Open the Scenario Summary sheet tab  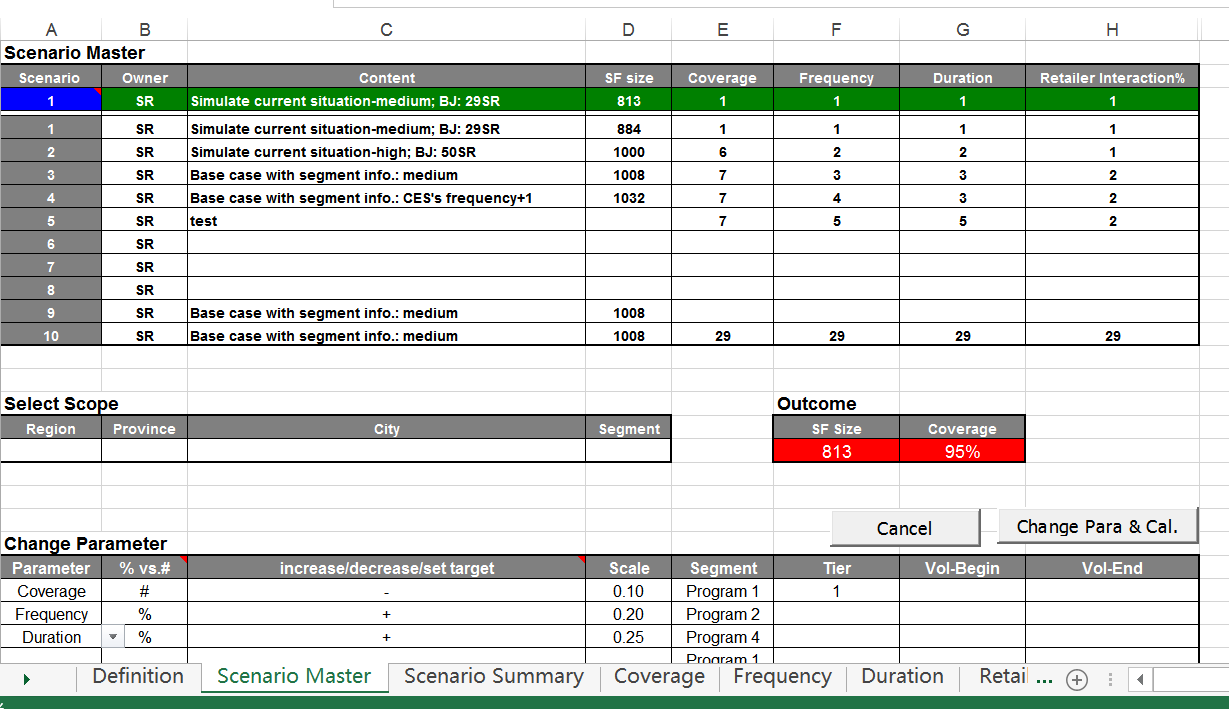pyautogui.click(x=494, y=677)
